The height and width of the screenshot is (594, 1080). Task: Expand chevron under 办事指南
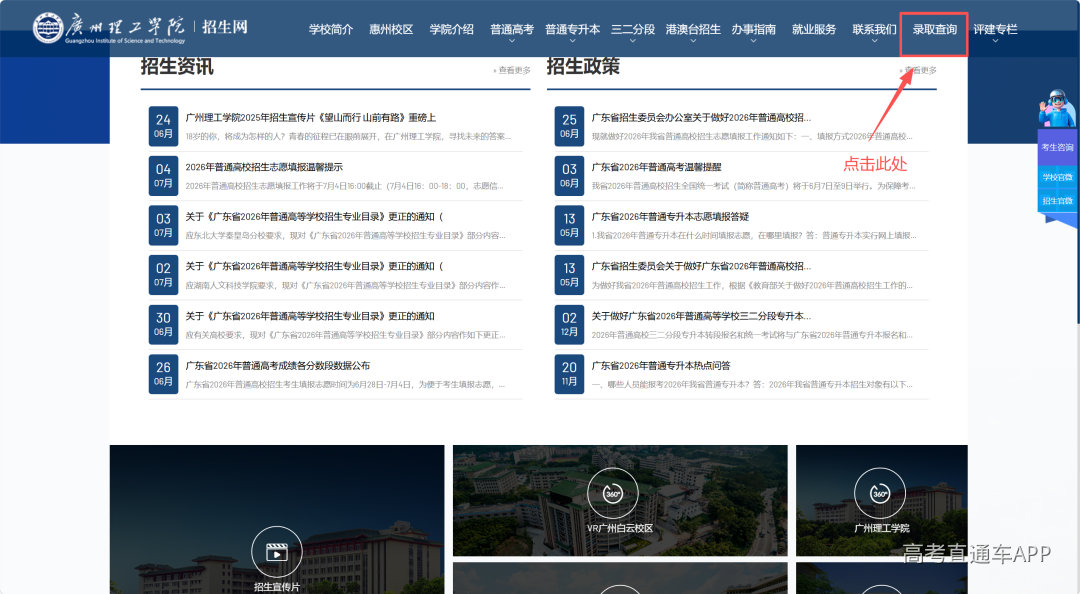754,41
